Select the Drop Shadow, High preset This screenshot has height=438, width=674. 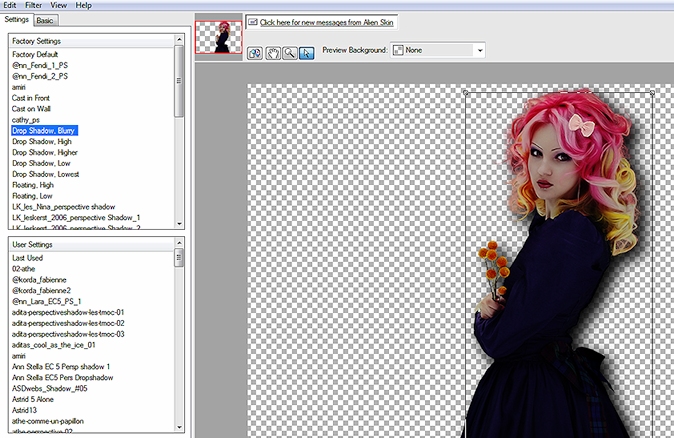(x=42, y=141)
